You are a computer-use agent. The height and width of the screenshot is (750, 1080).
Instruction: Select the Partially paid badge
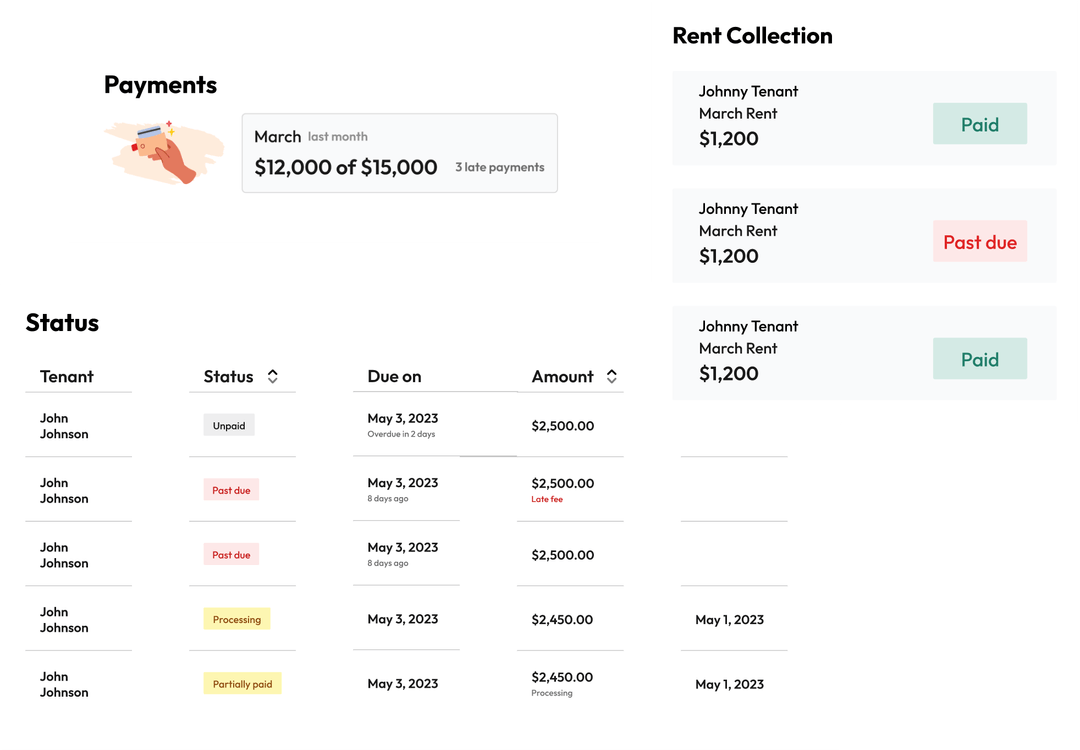(242, 683)
